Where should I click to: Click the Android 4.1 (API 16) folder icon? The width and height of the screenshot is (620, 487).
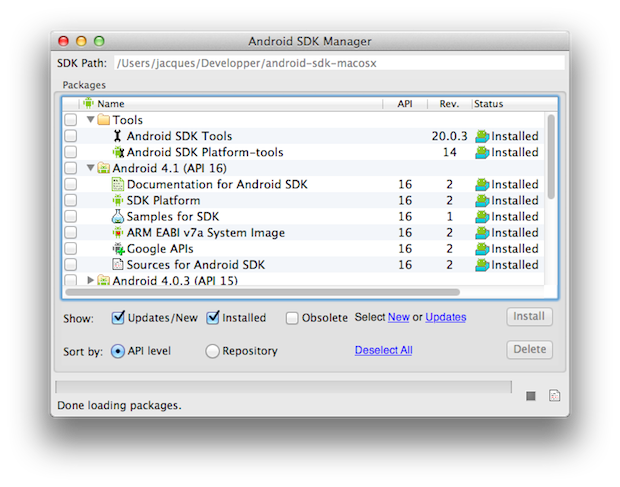[x=103, y=168]
